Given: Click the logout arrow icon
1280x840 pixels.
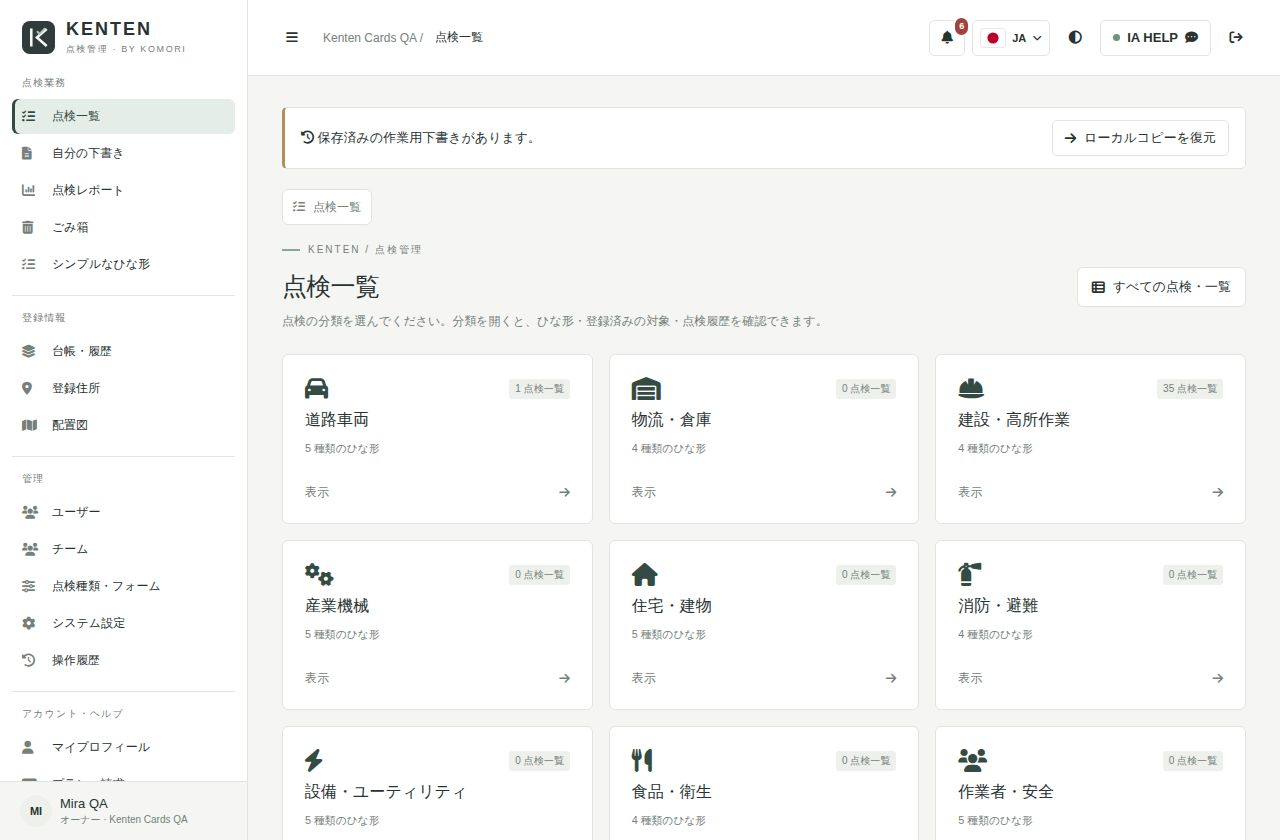Looking at the screenshot, I should click(1236, 37).
